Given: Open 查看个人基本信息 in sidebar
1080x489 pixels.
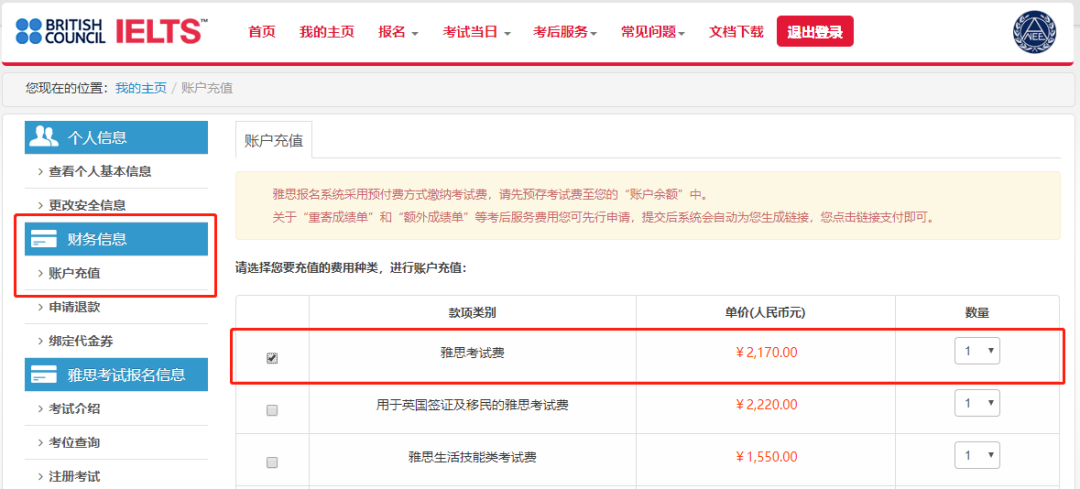Looking at the screenshot, I should 100,171.
